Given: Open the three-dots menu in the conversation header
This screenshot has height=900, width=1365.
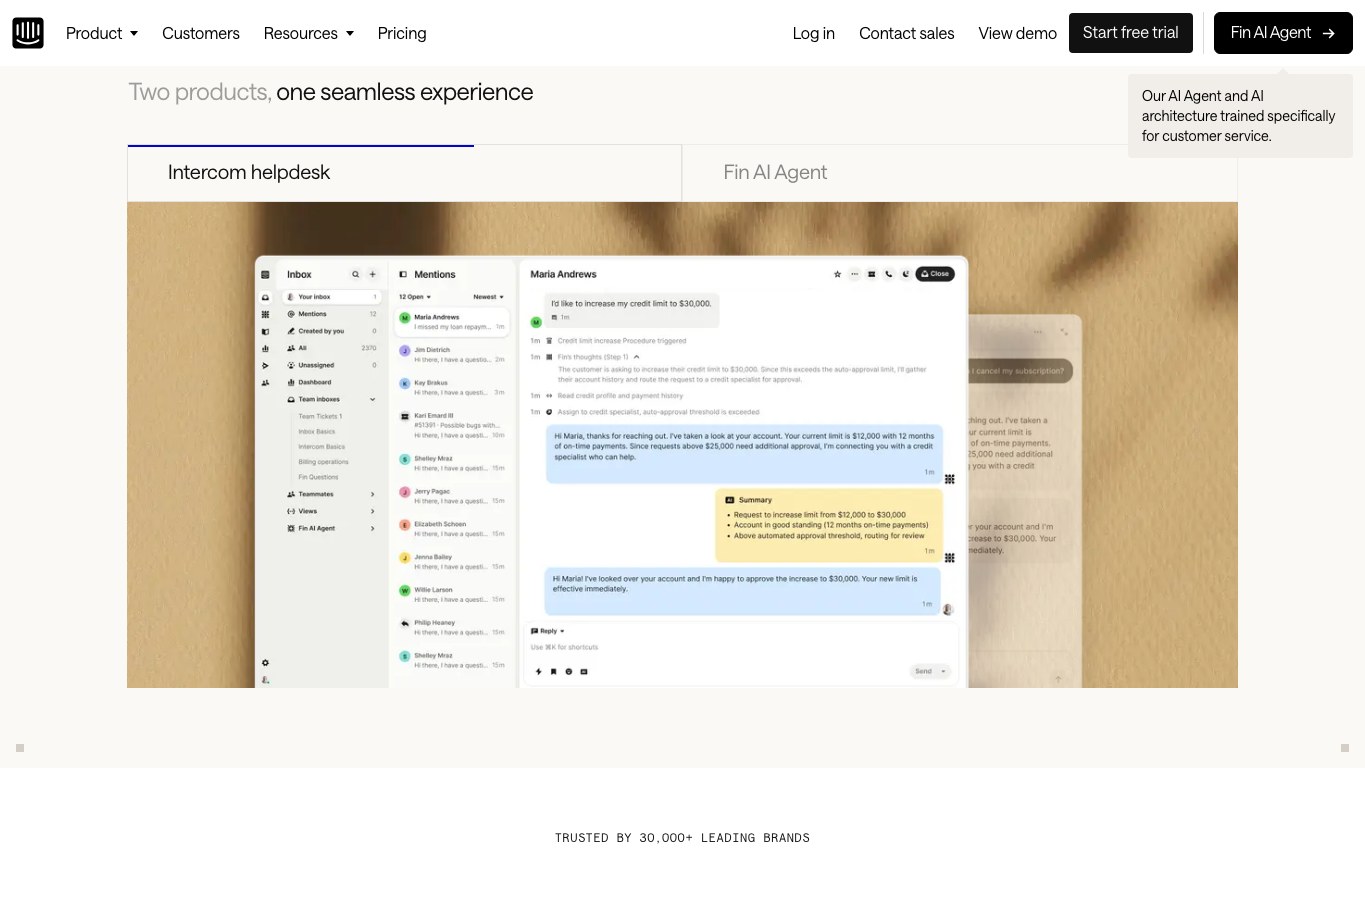Looking at the screenshot, I should tap(855, 274).
